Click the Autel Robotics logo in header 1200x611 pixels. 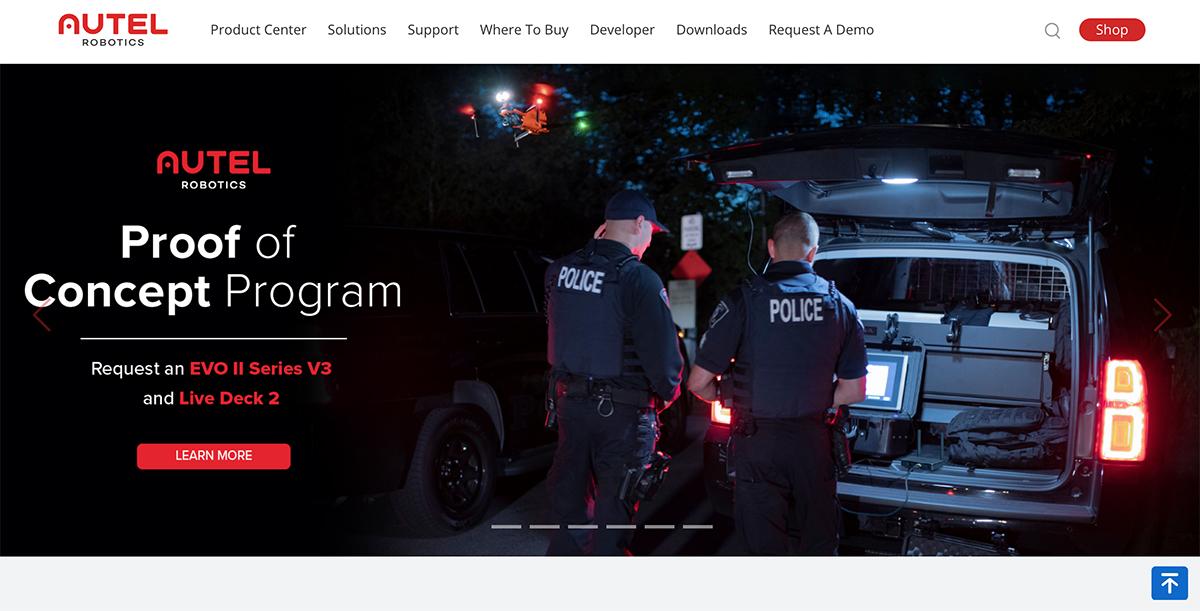coord(113,30)
